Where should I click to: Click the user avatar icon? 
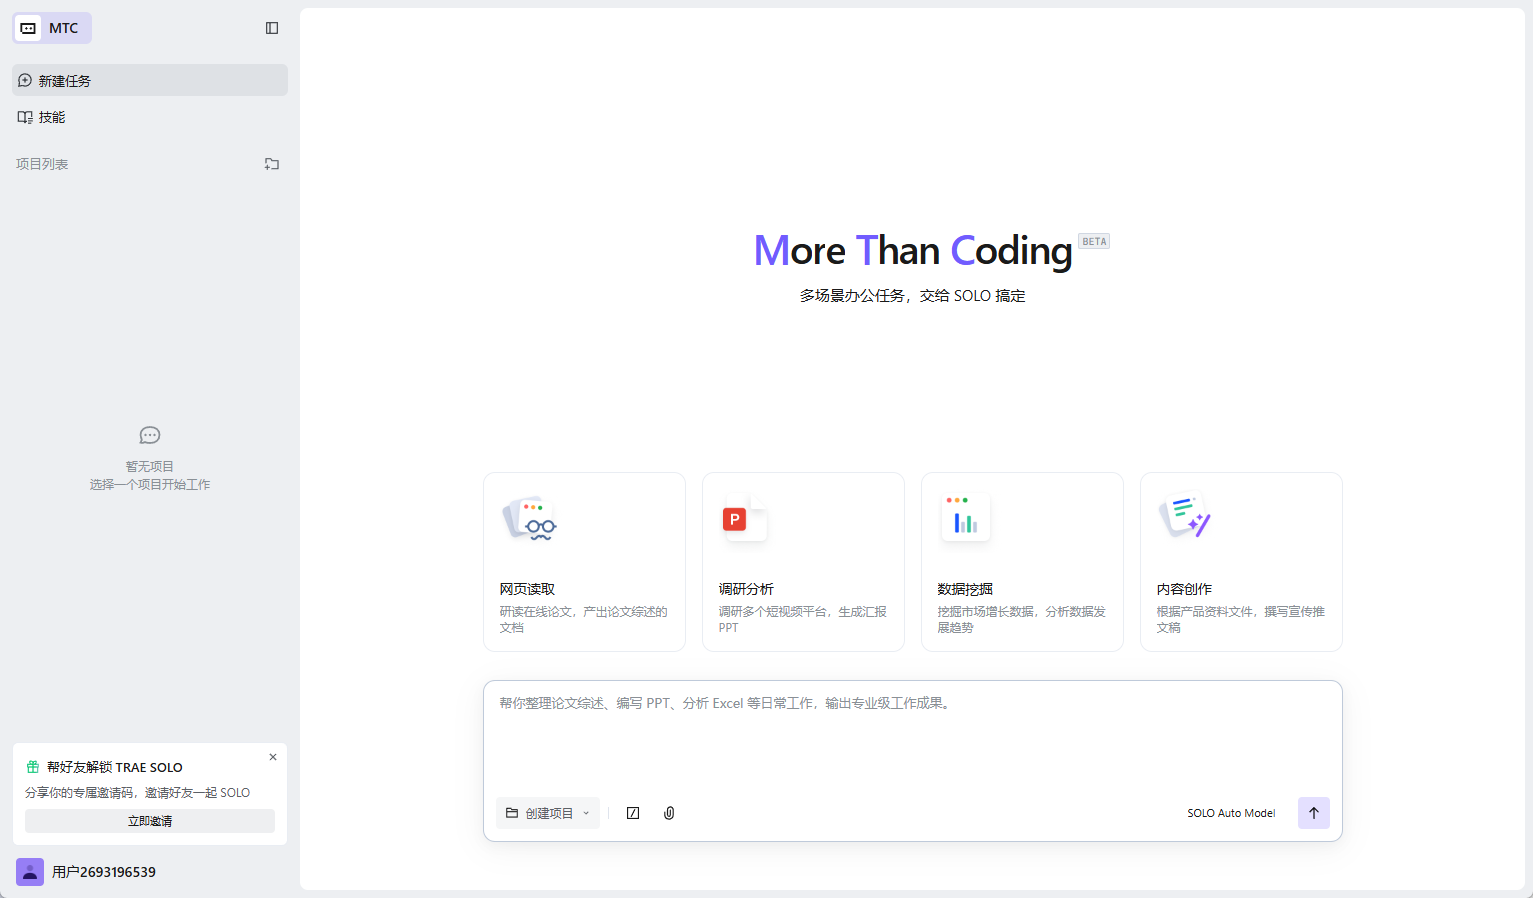coord(30,872)
